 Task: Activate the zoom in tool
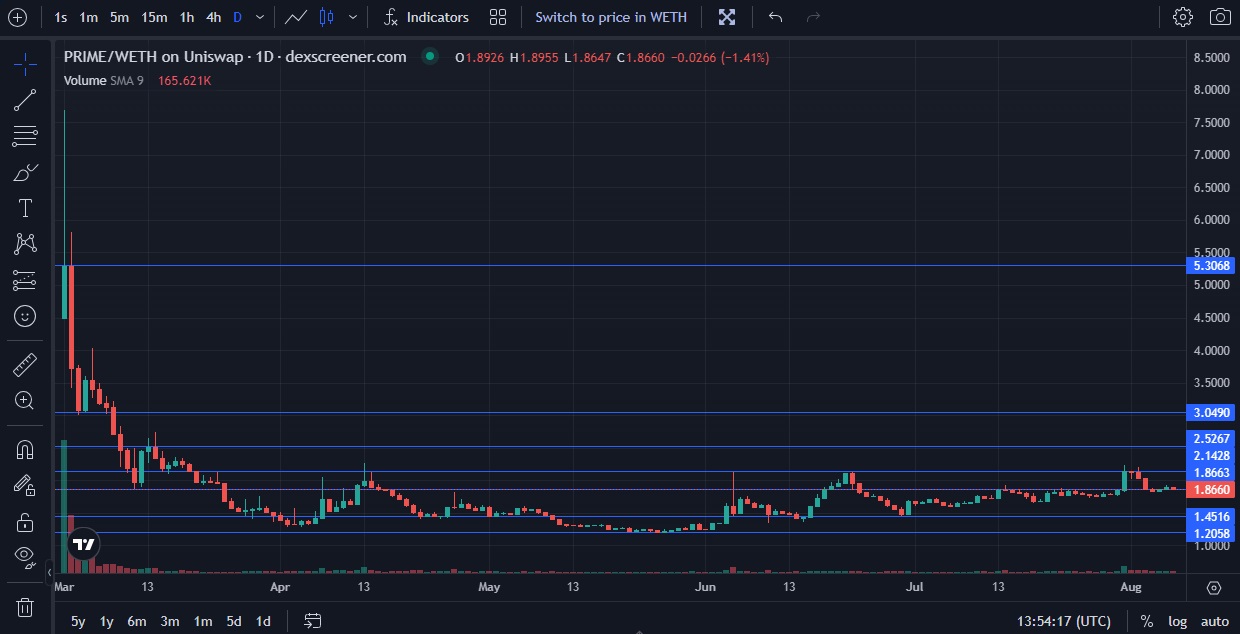[25, 400]
